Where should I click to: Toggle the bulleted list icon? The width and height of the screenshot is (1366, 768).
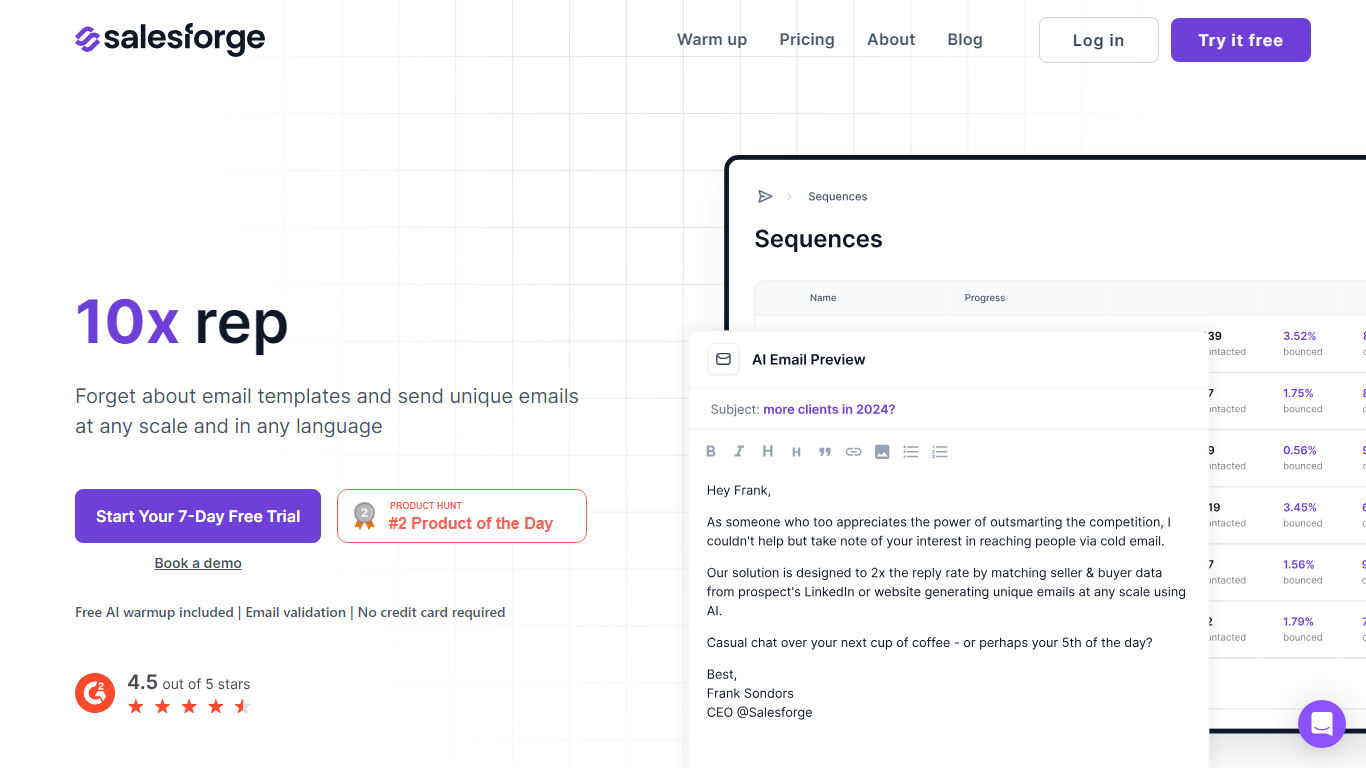pyautogui.click(x=910, y=452)
